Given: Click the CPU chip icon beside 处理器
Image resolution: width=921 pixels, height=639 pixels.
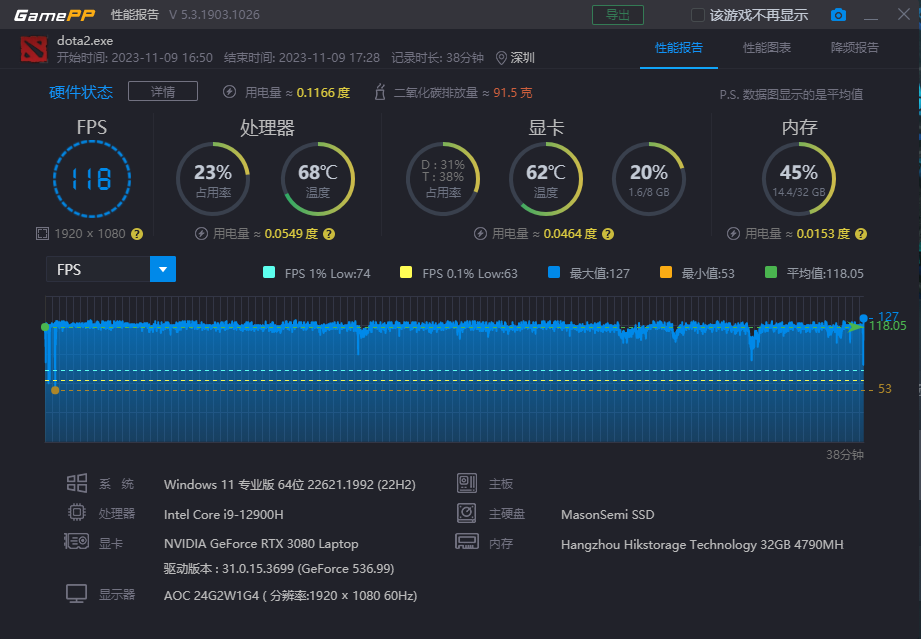Looking at the screenshot, I should coord(77,513).
